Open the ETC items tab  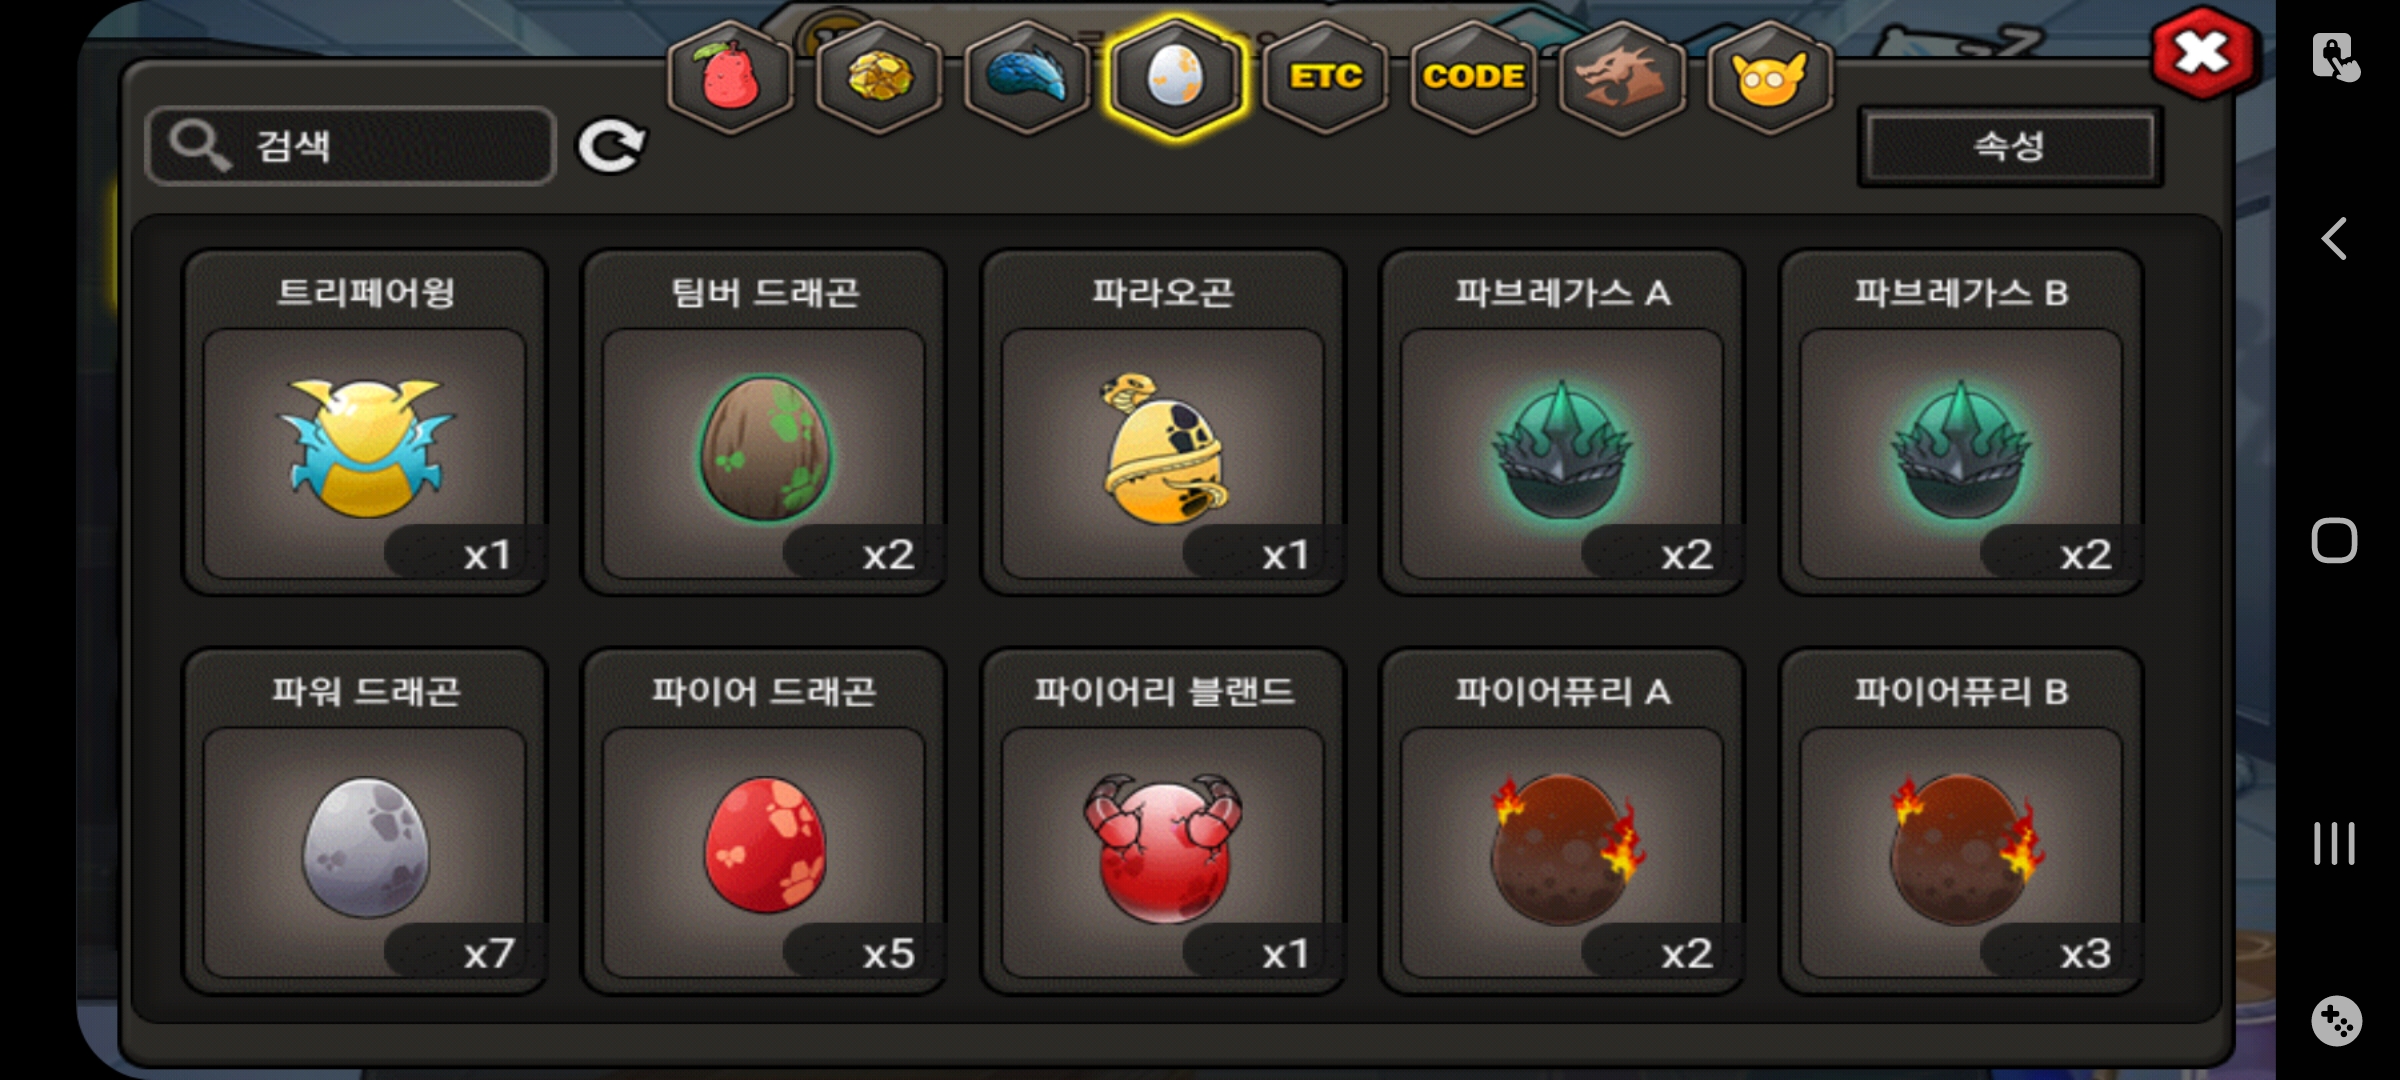point(1325,78)
